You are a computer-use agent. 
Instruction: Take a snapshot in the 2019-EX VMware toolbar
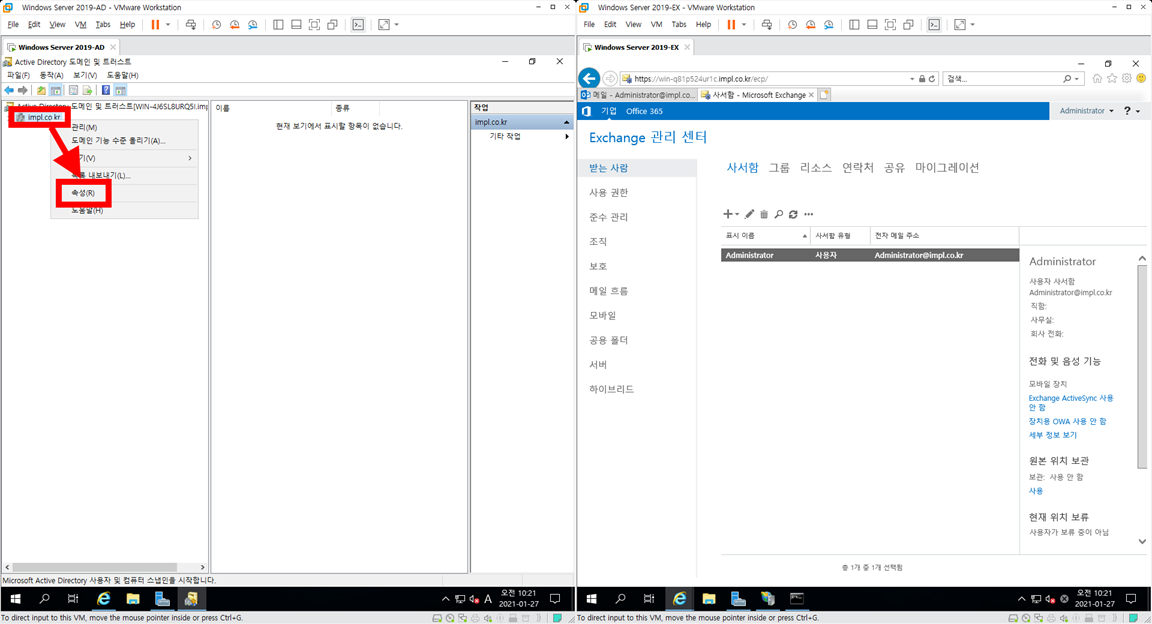[792, 24]
